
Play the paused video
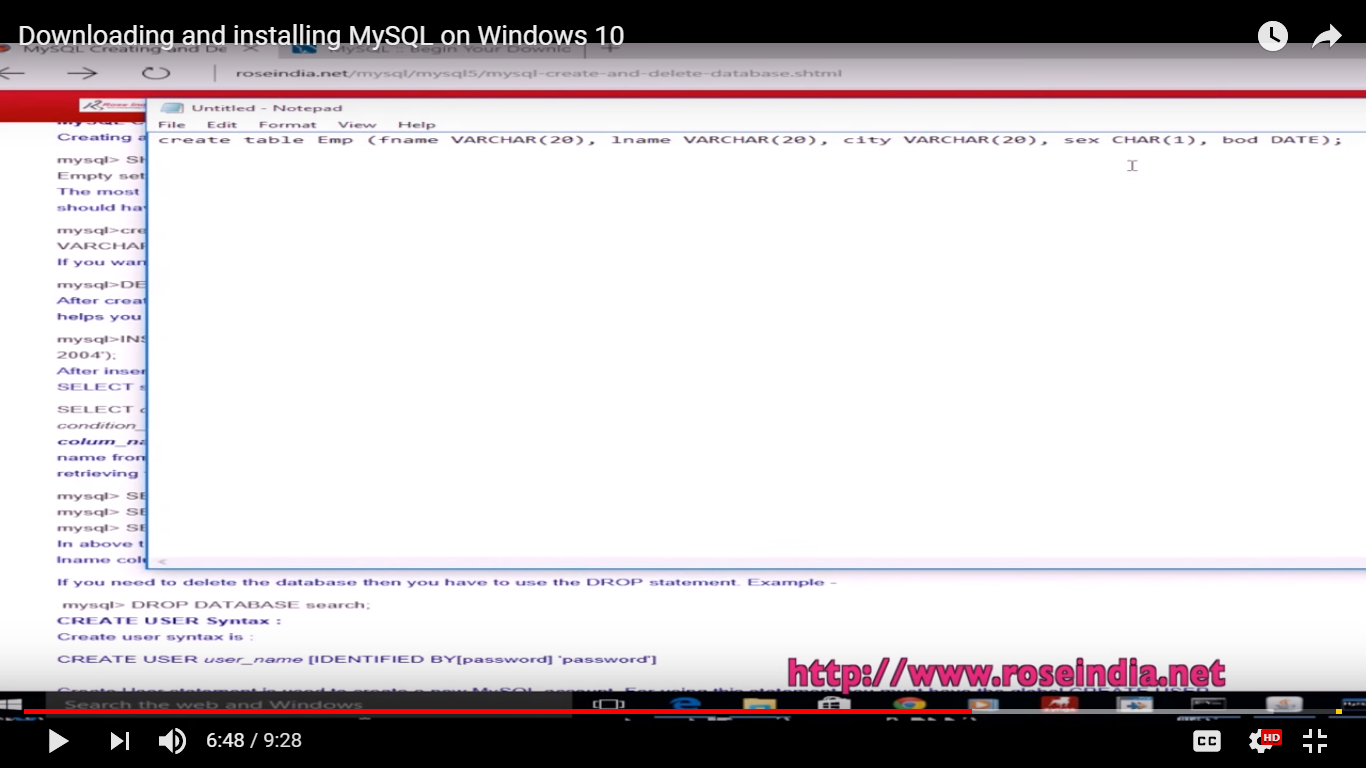coord(58,741)
